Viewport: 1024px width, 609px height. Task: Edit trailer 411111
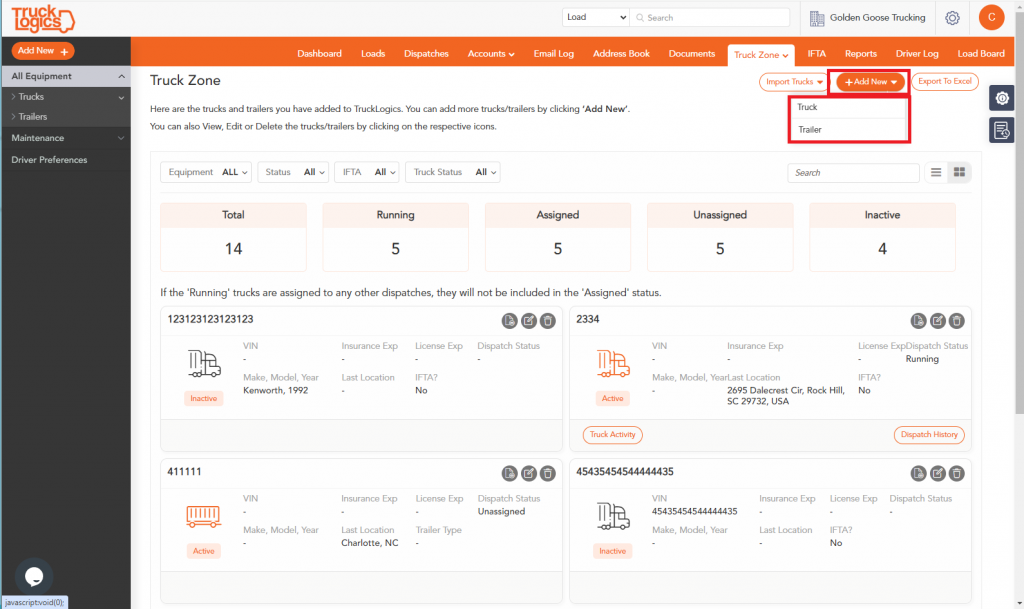click(x=528, y=473)
